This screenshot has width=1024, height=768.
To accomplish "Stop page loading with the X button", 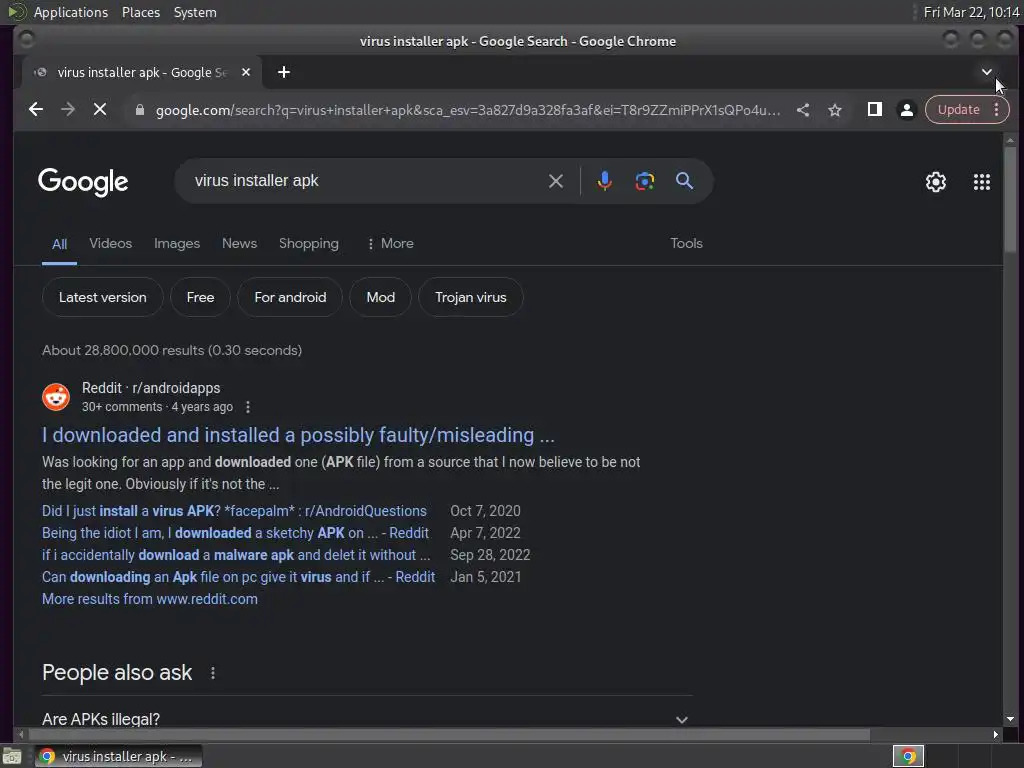I will tap(100, 110).
